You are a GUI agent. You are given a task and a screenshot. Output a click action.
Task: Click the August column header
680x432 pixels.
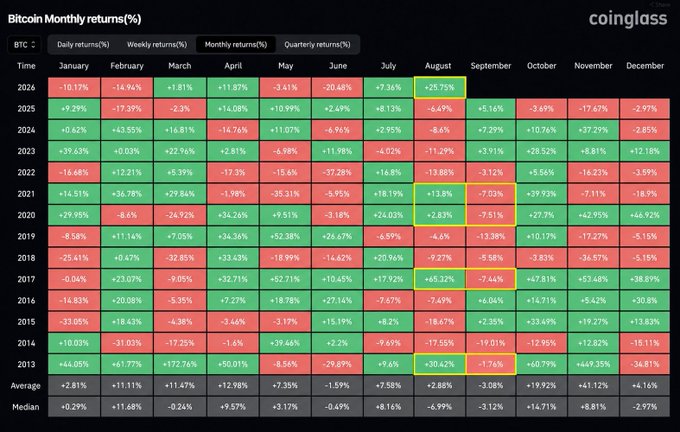(438, 66)
